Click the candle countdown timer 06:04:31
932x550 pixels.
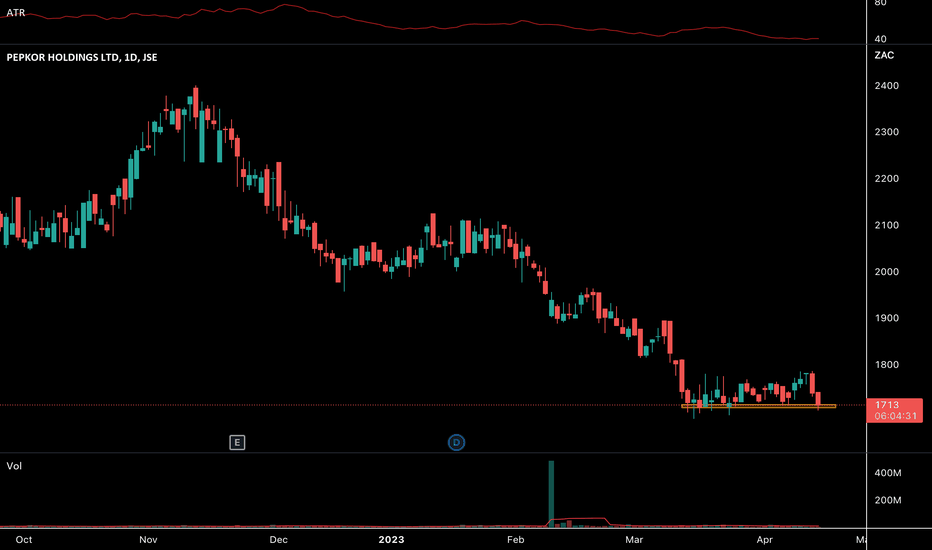tap(895, 416)
